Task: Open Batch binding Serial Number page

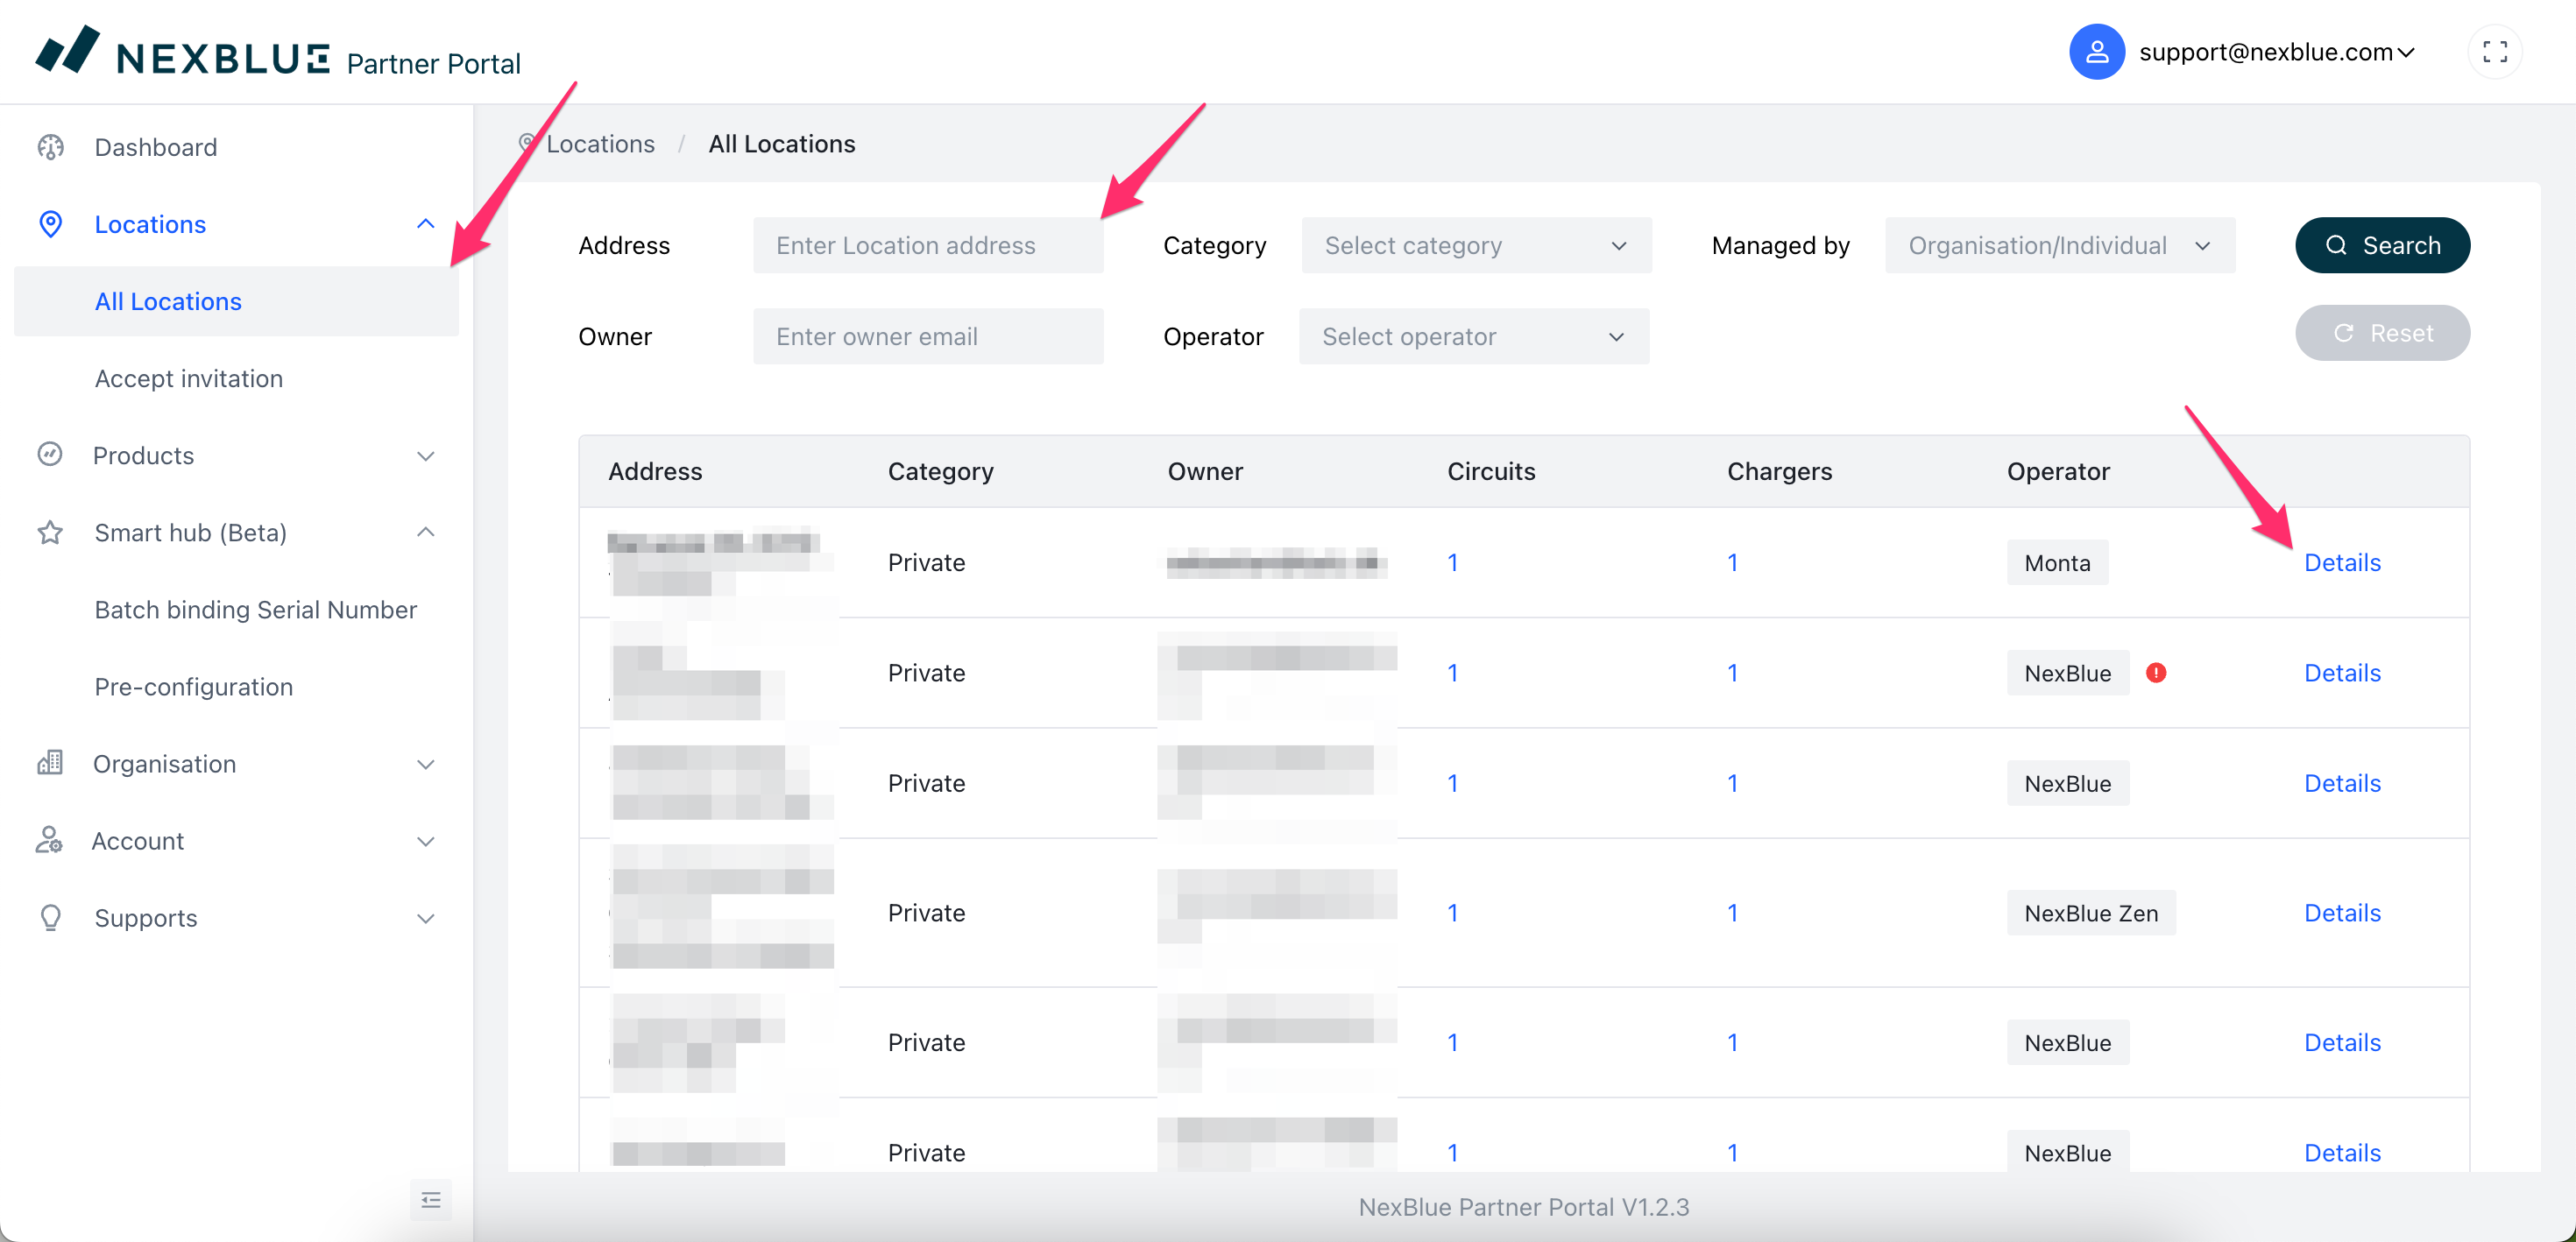Action: point(255,609)
